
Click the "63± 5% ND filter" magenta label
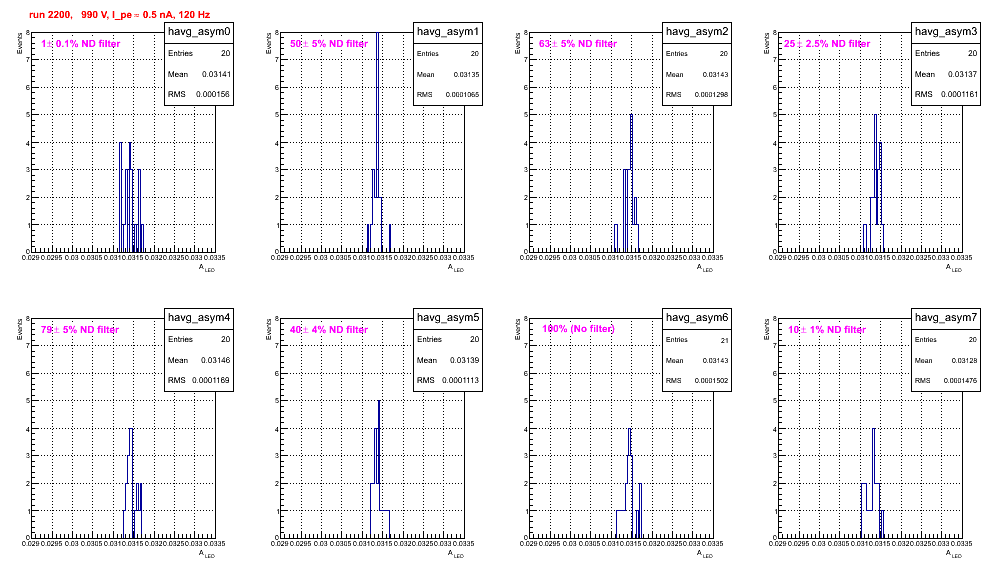pos(578,44)
